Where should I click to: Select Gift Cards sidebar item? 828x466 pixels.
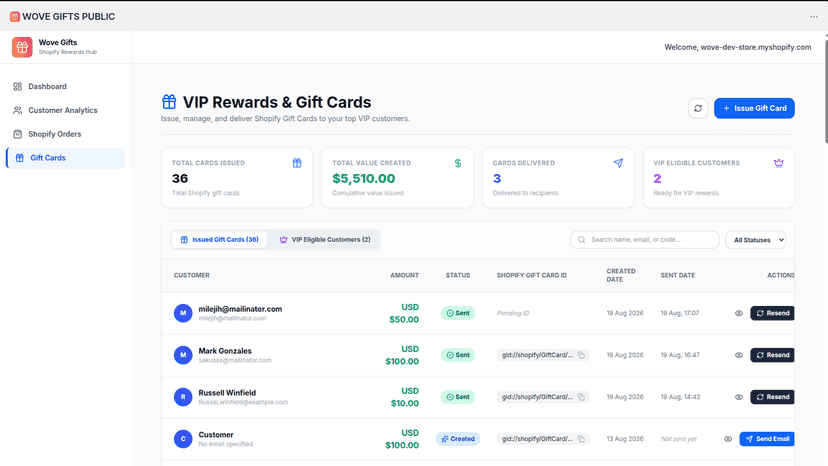pyautogui.click(x=65, y=158)
